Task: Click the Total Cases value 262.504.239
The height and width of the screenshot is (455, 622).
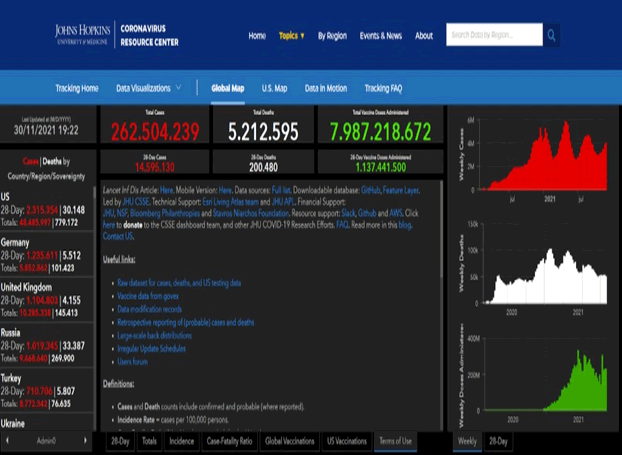Action: point(155,132)
